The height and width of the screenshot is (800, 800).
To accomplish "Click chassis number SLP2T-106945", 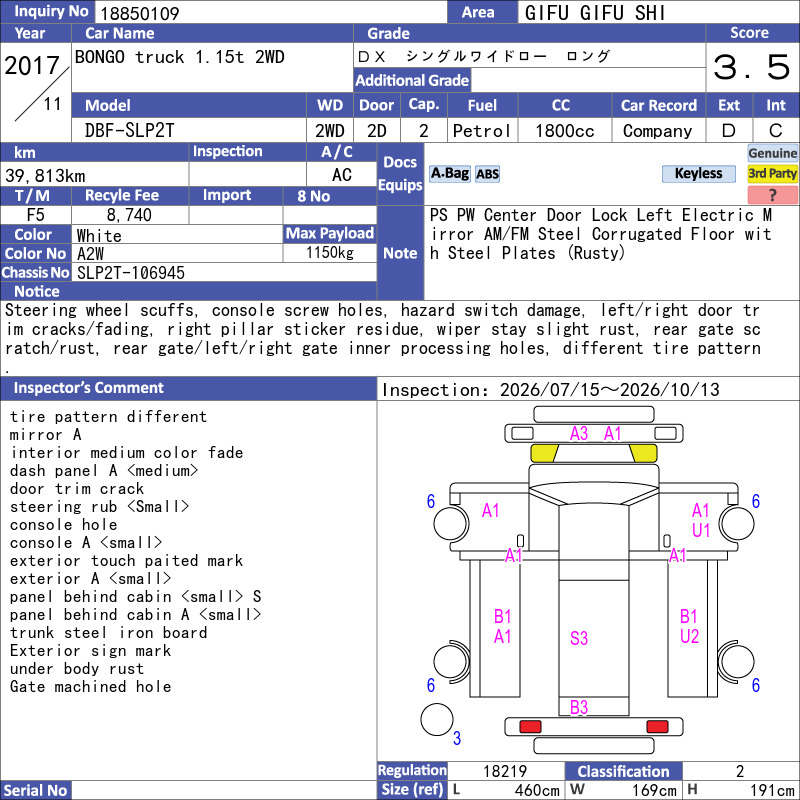I will point(131,273).
